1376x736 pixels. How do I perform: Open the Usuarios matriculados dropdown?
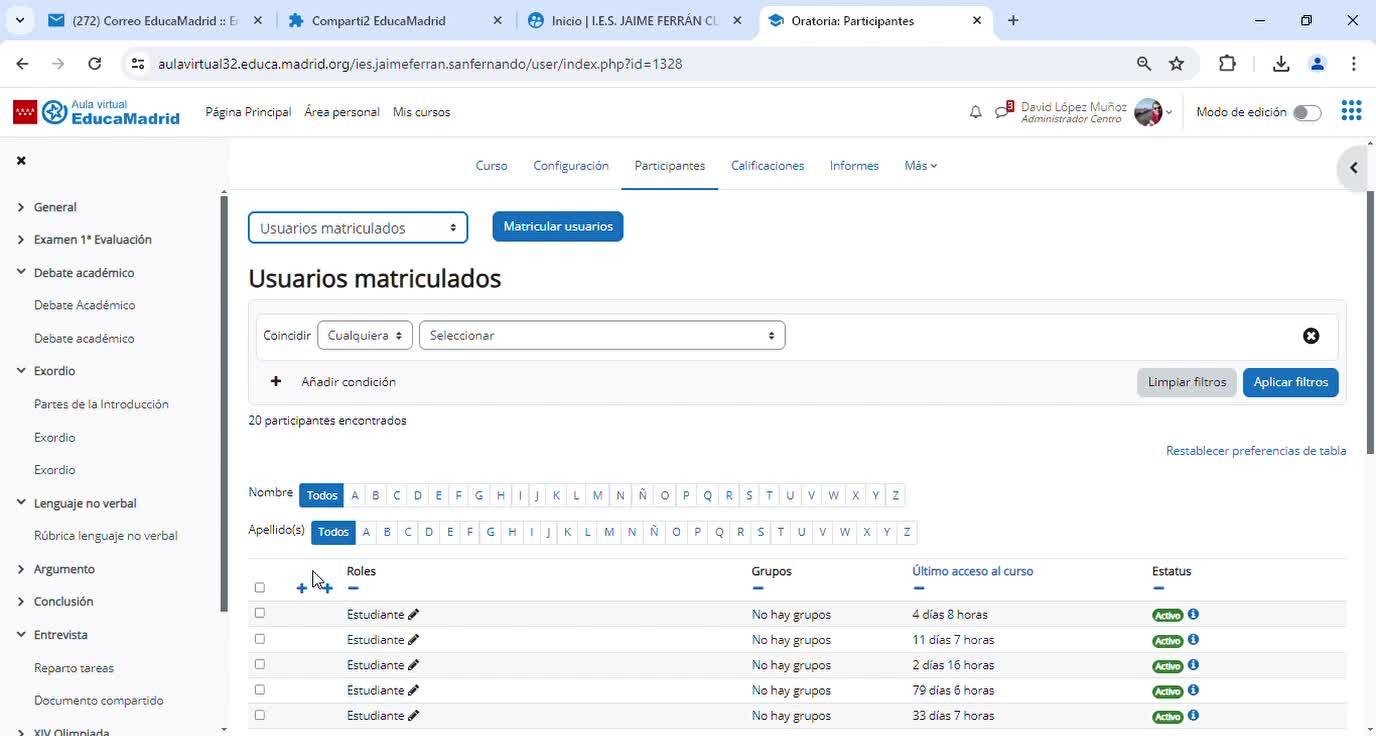point(357,228)
